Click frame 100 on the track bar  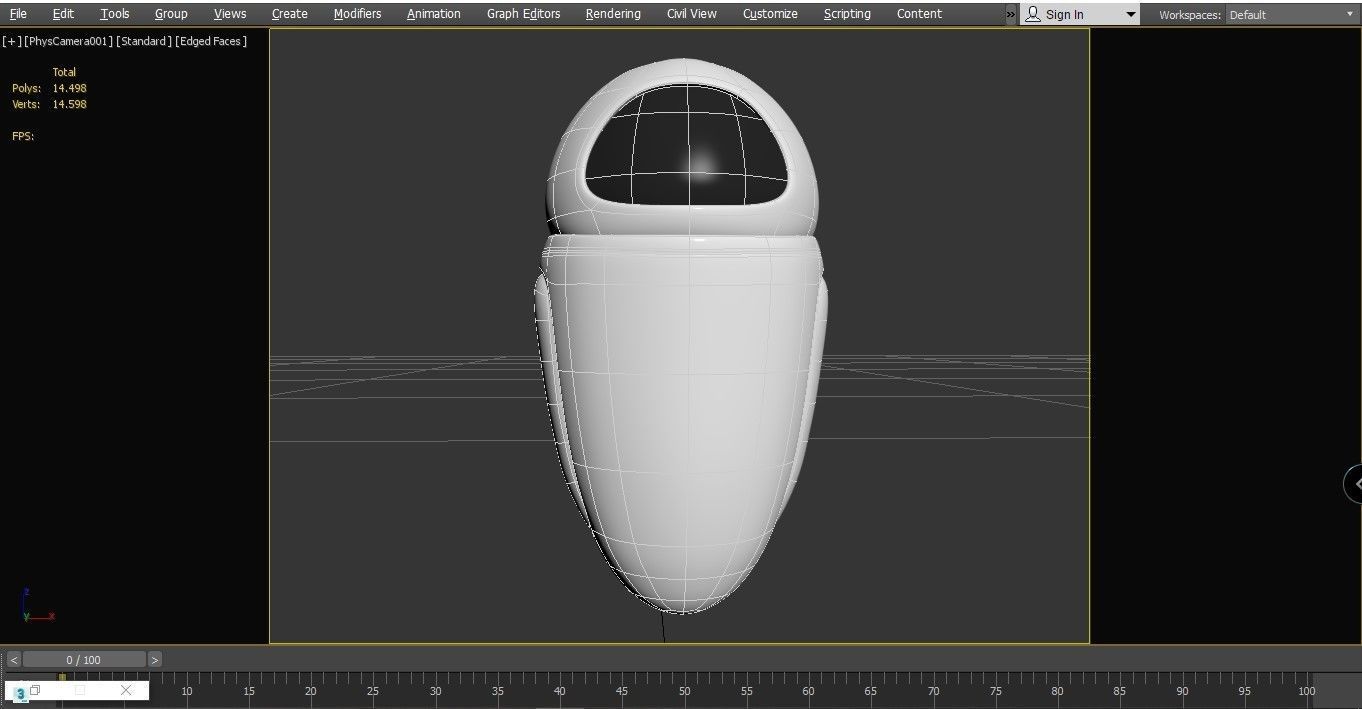(x=1306, y=691)
